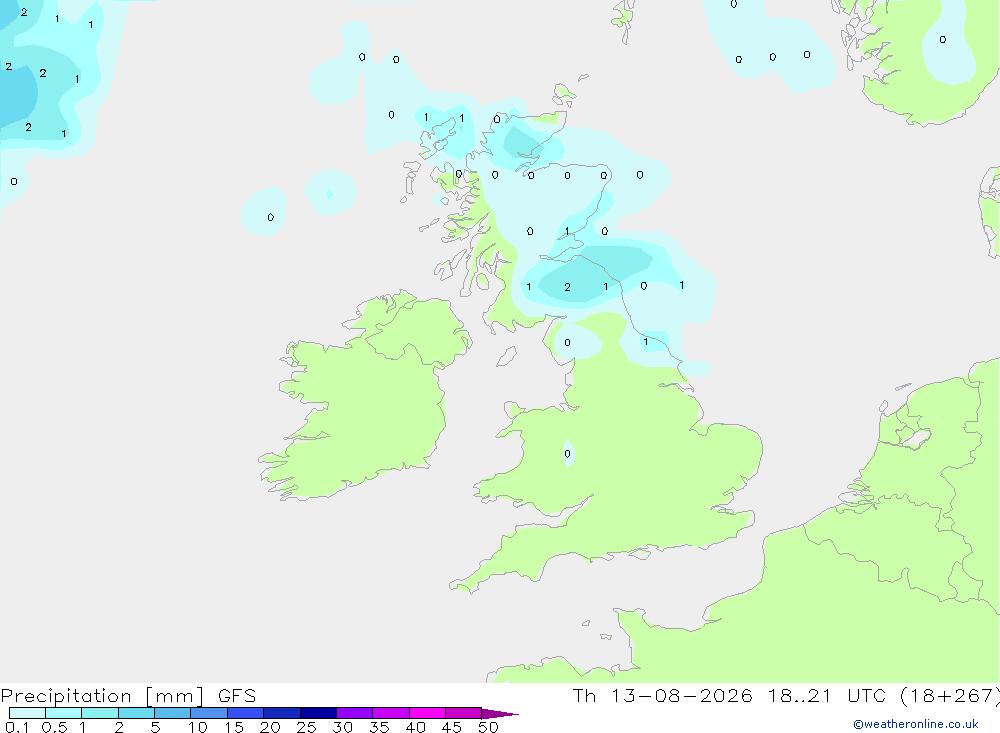Click the '50' legend scale label

coord(489,727)
